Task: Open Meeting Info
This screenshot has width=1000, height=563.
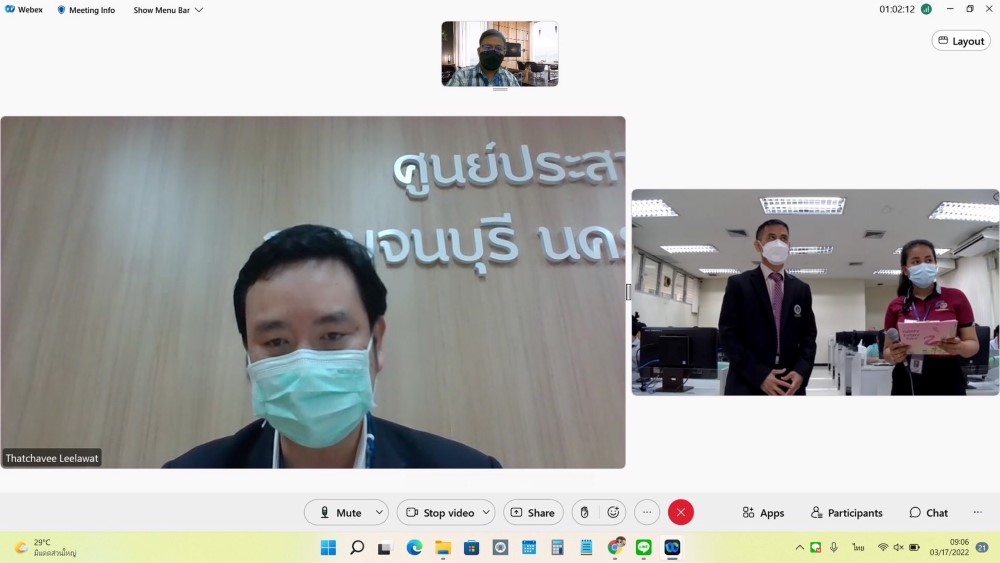Action: (x=85, y=10)
